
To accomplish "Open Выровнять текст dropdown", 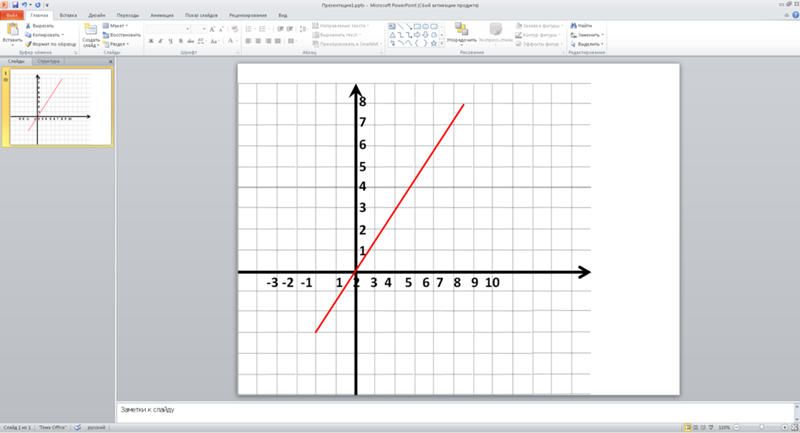I will tap(336, 35).
